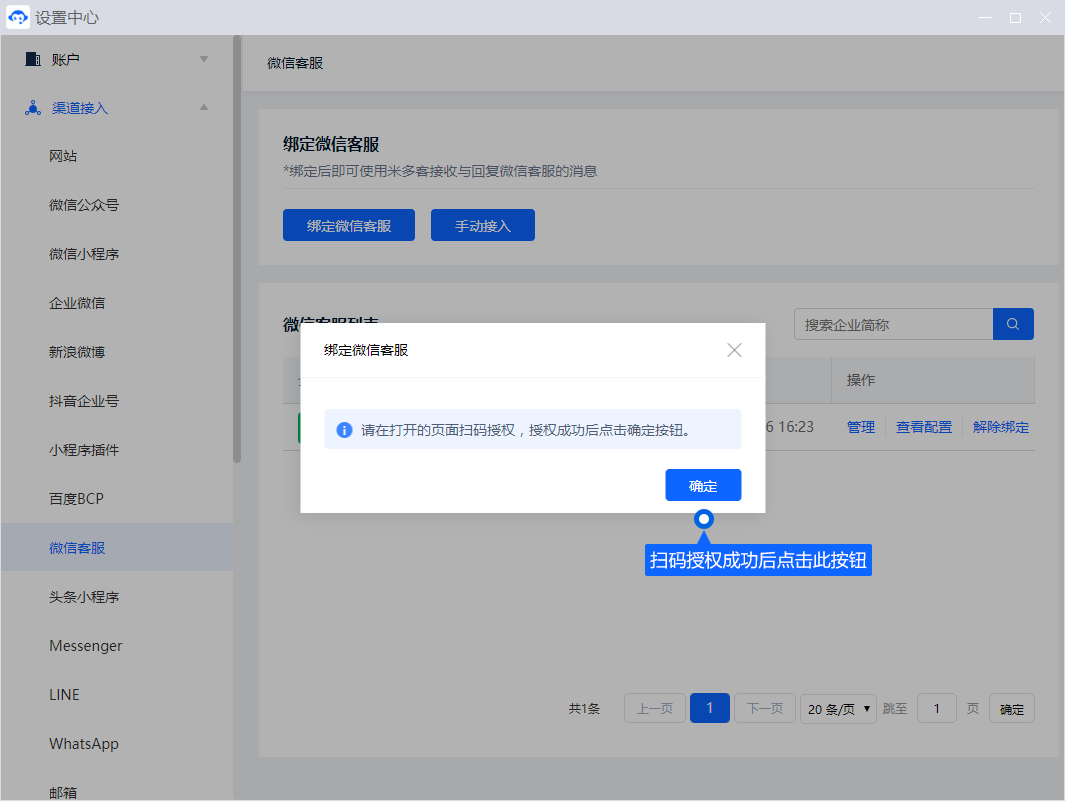Click the 绑定微信客服 blue button

(348, 226)
